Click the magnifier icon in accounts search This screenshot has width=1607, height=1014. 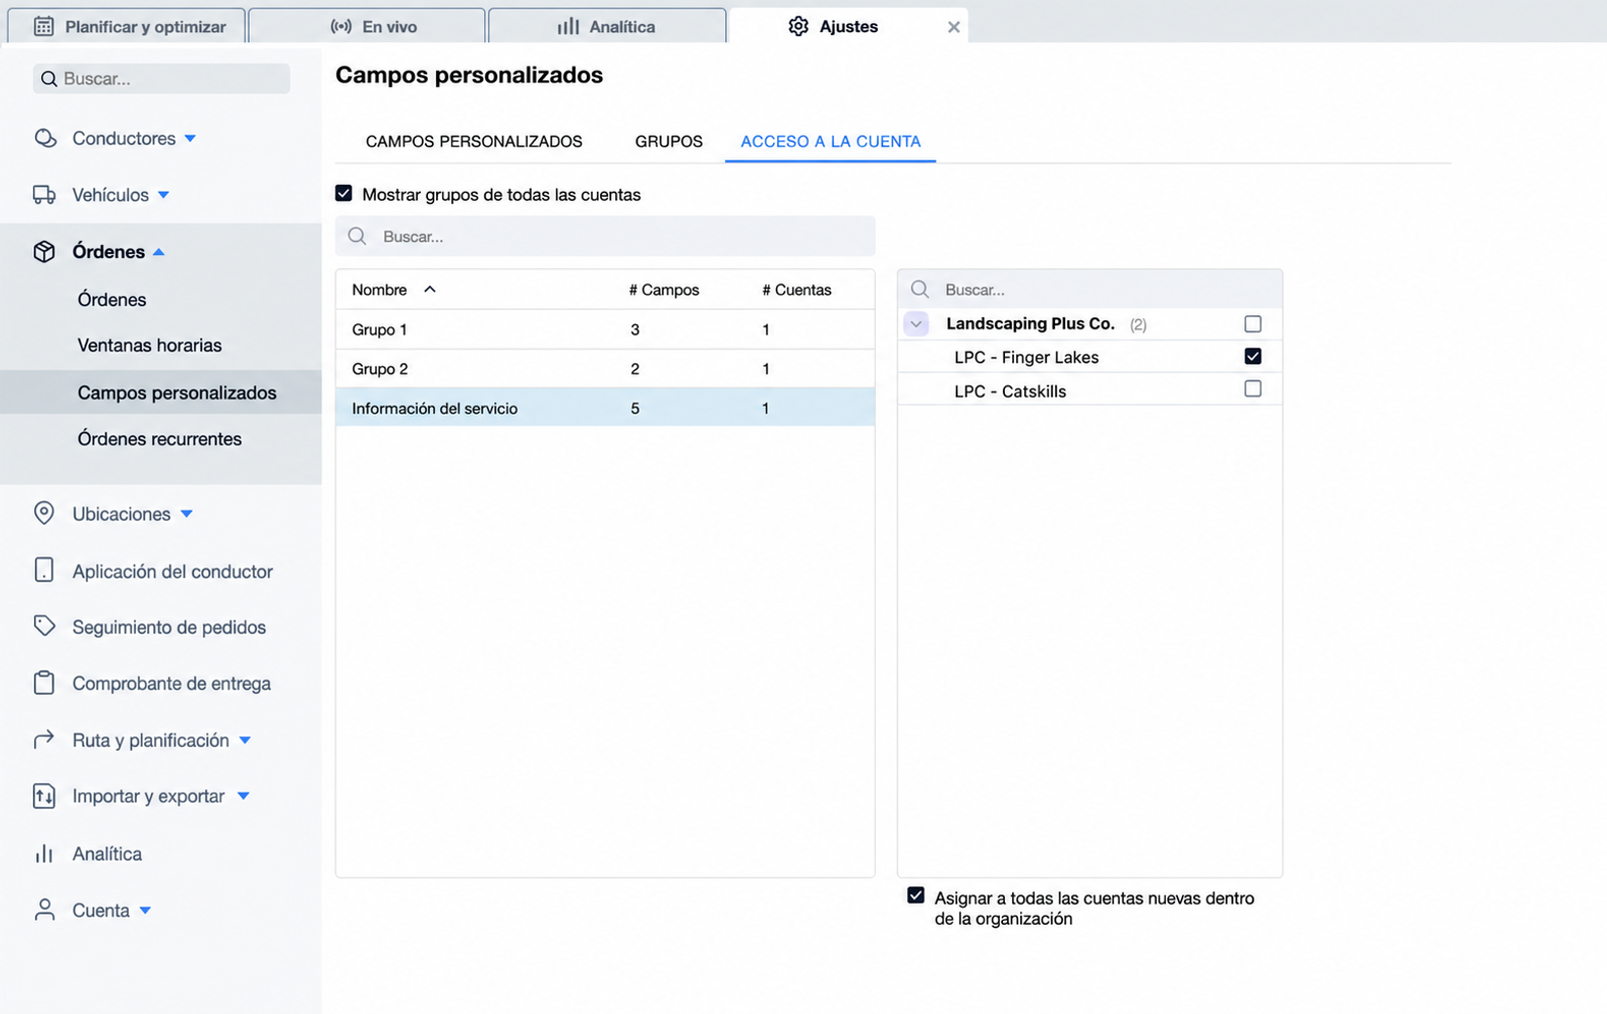coord(920,289)
